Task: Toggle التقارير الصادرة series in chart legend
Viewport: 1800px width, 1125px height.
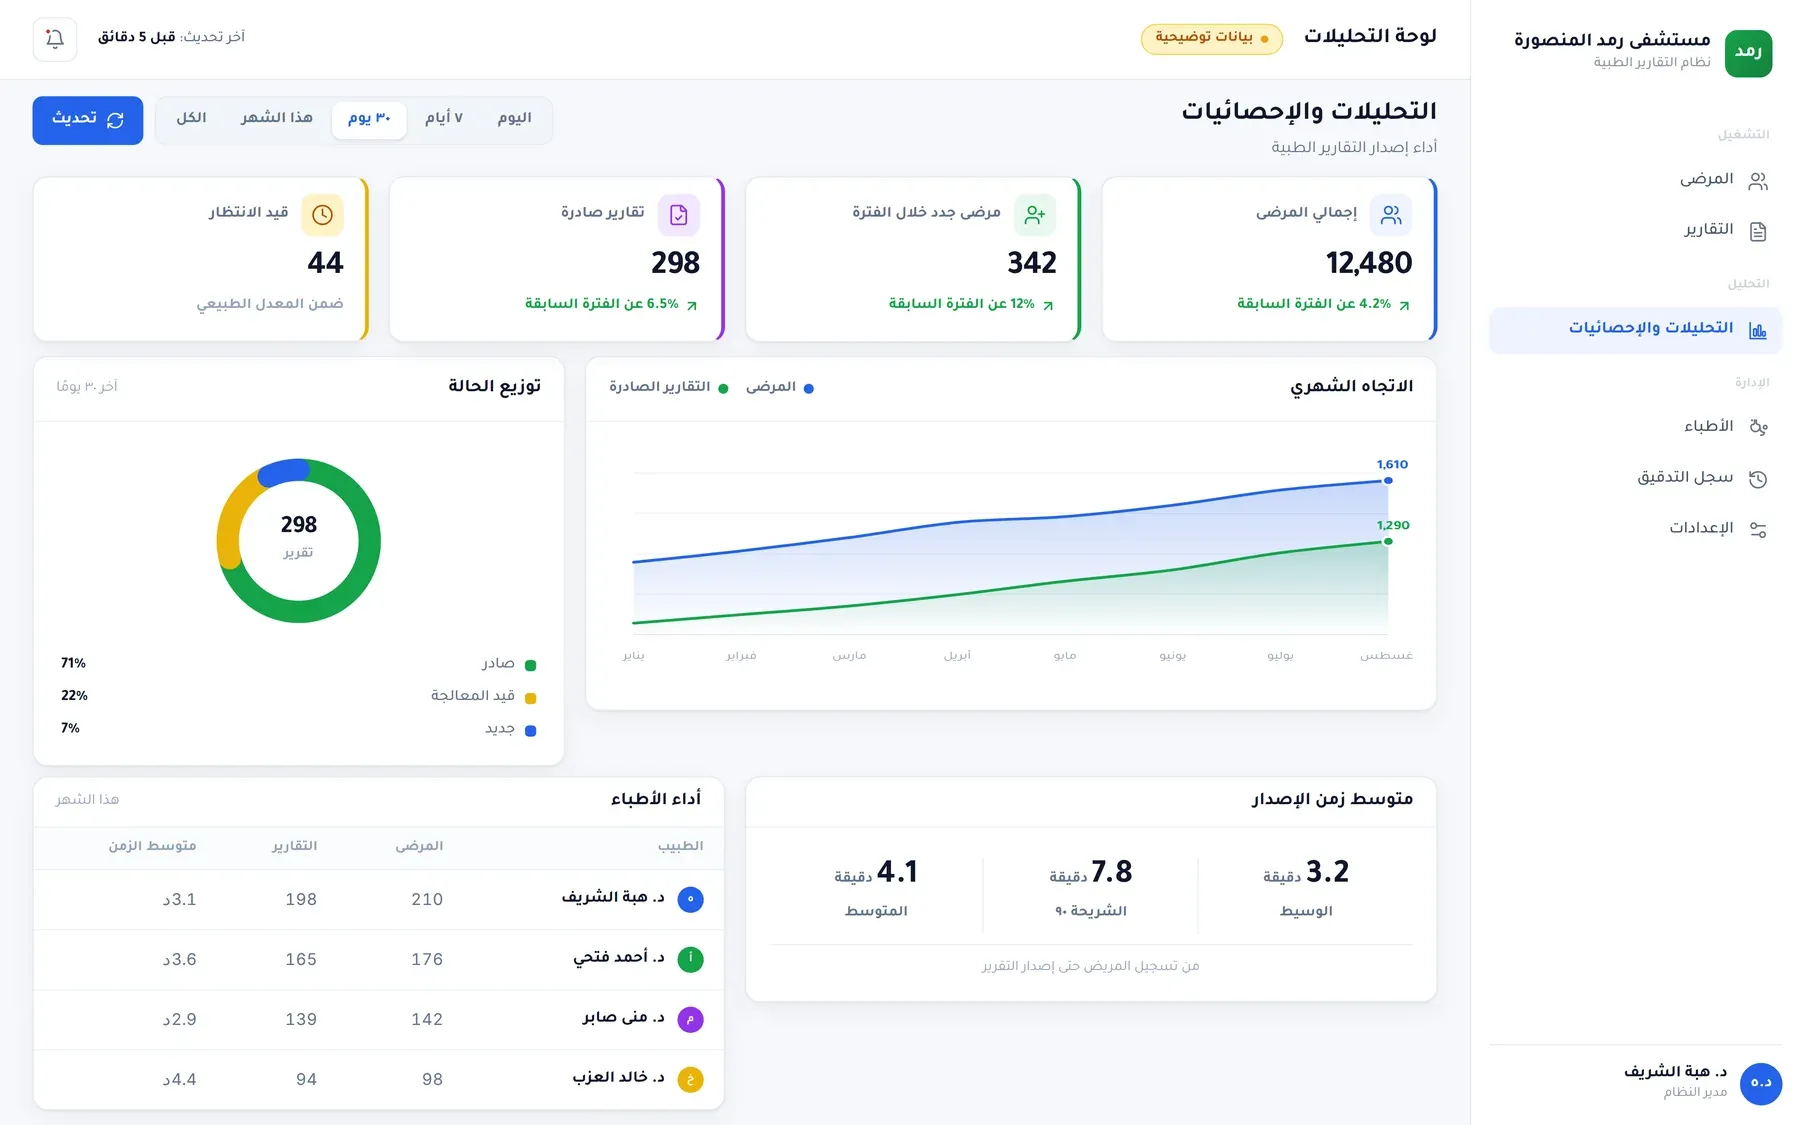Action: 668,387
